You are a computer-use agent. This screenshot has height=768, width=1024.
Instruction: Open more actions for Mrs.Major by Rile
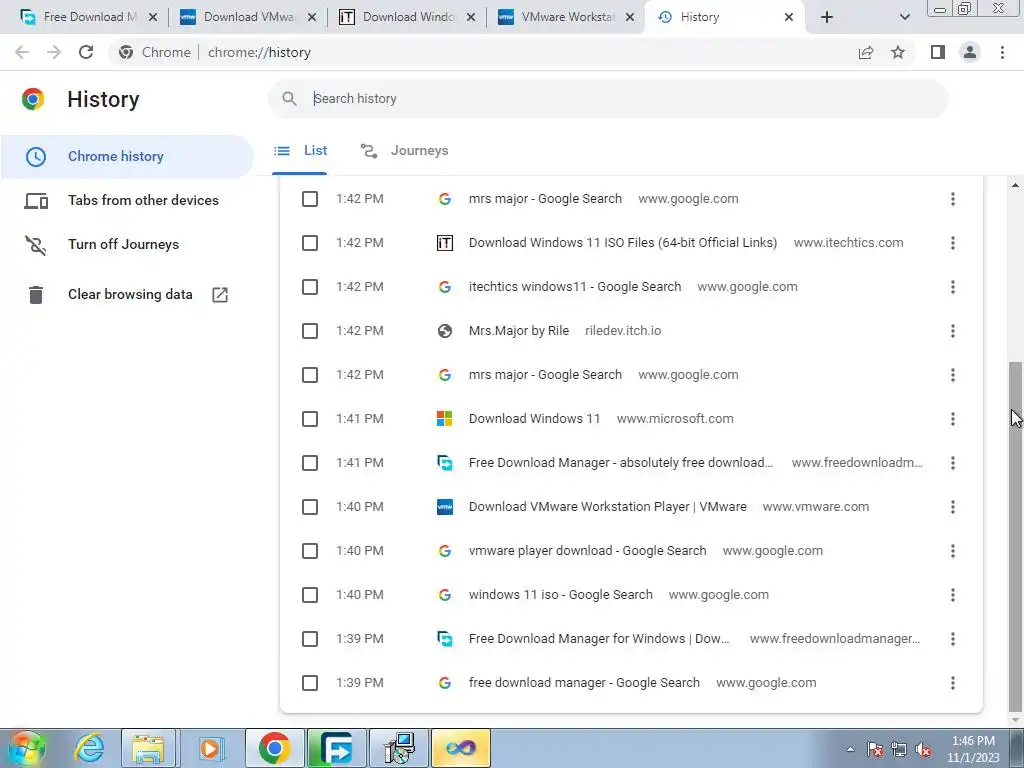[953, 331]
